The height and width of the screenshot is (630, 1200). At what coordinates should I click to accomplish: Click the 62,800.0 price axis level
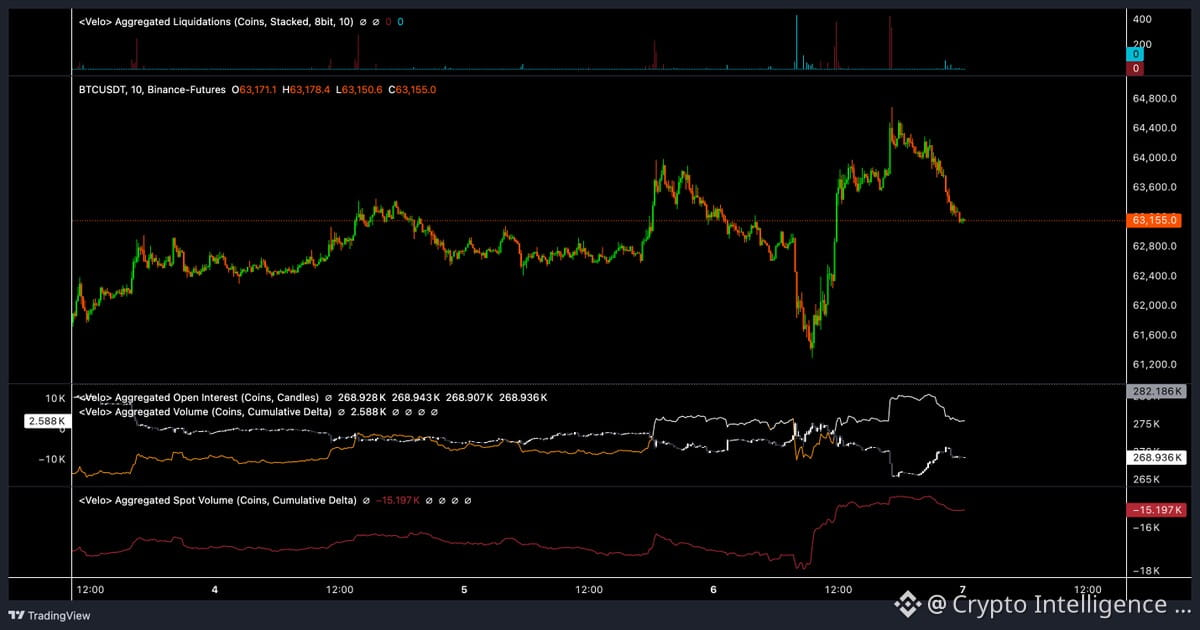pyautogui.click(x=1153, y=246)
